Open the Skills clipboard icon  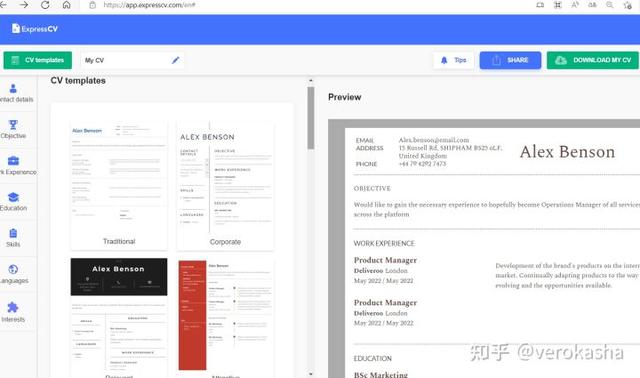[x=13, y=233]
